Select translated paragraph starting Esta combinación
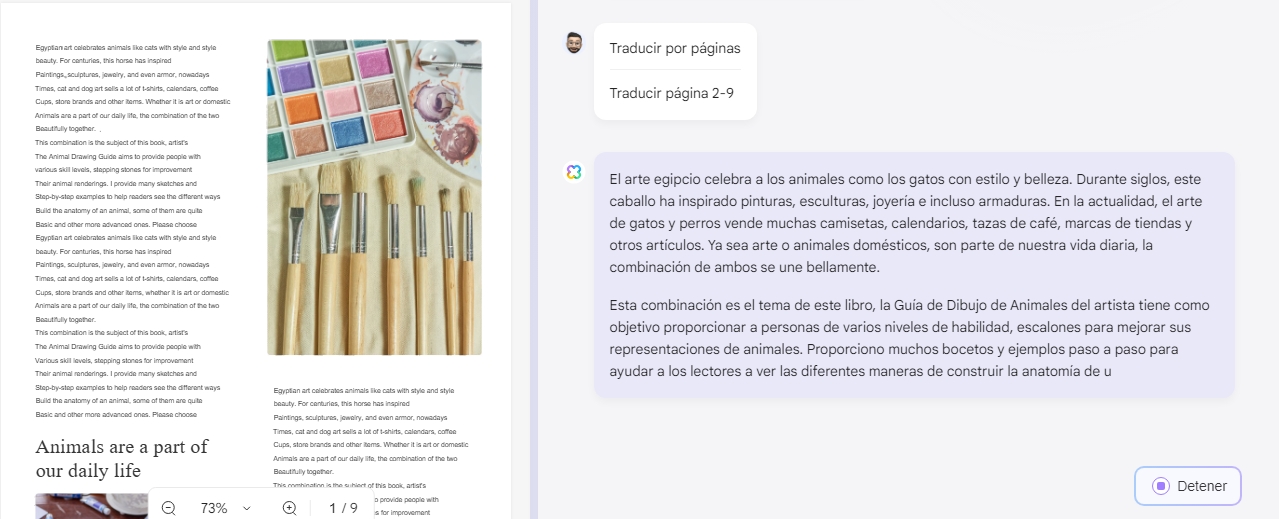 (909, 338)
